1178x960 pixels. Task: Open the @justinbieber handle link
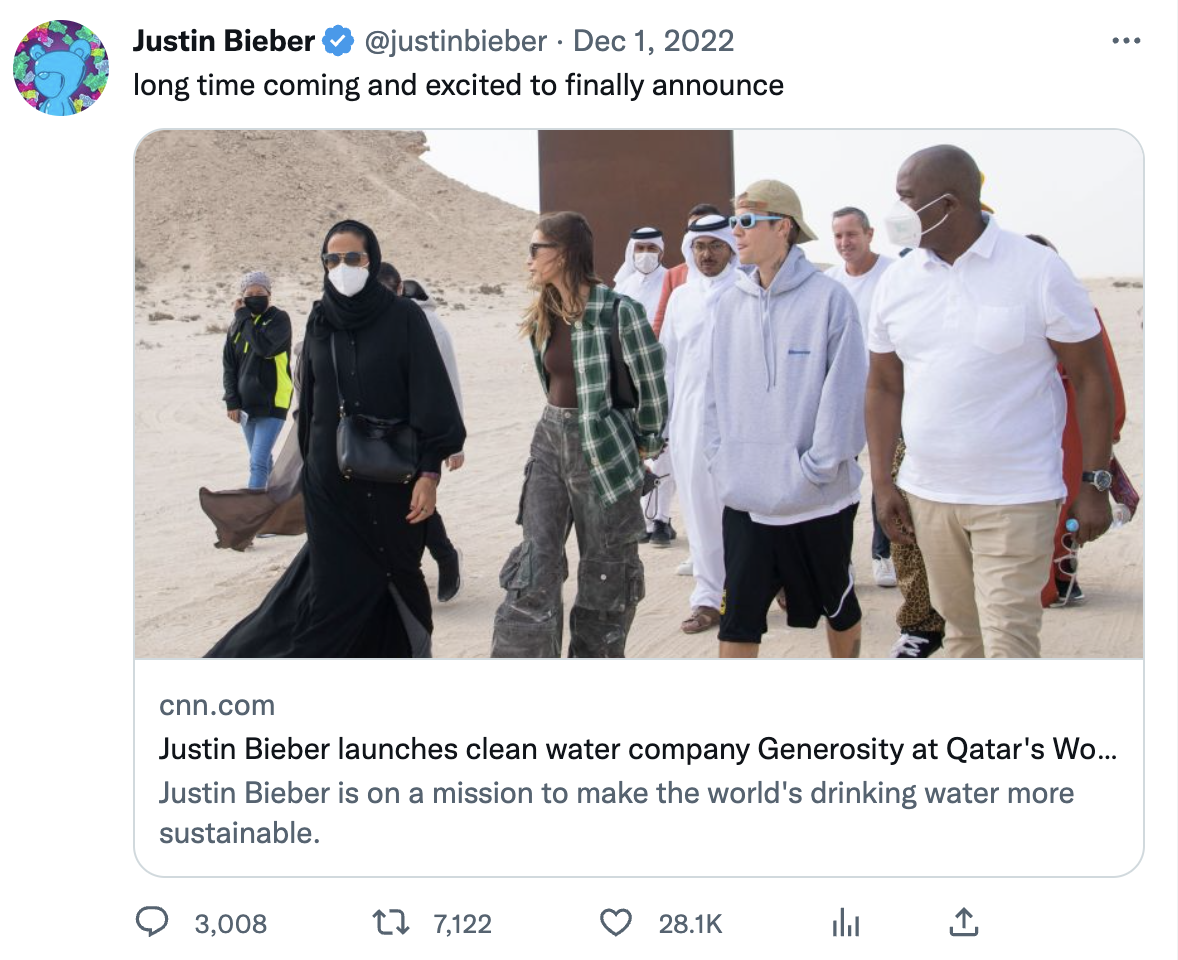(454, 41)
